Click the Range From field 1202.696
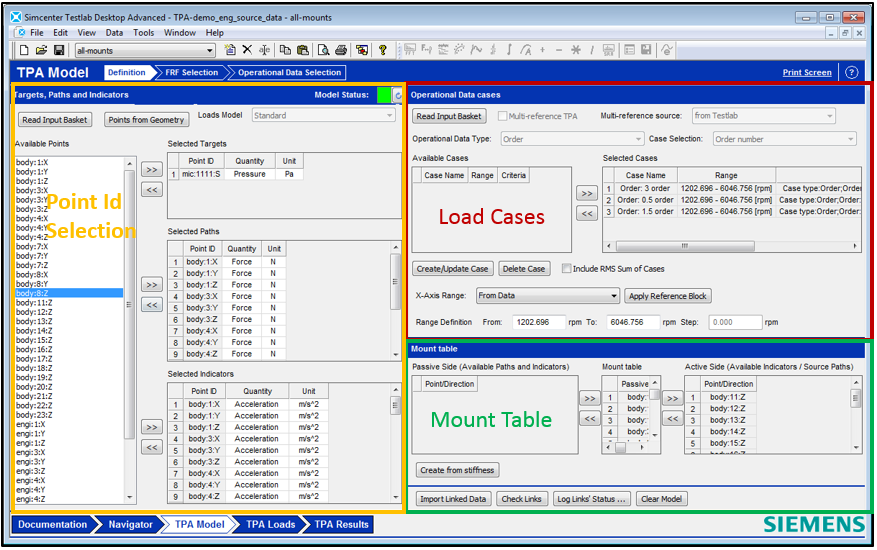The width and height of the screenshot is (877, 550). point(538,322)
